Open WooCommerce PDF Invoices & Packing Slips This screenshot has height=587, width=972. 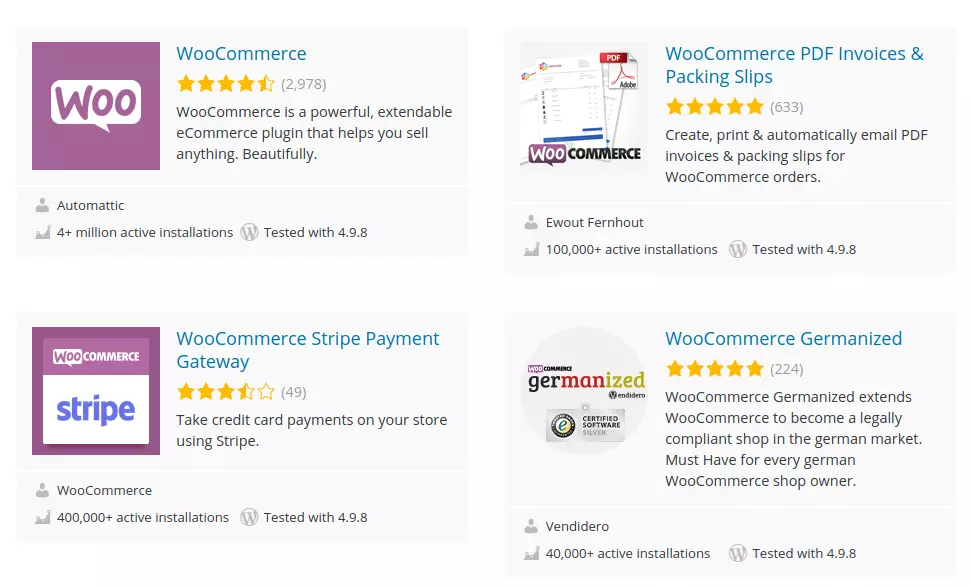pos(794,64)
